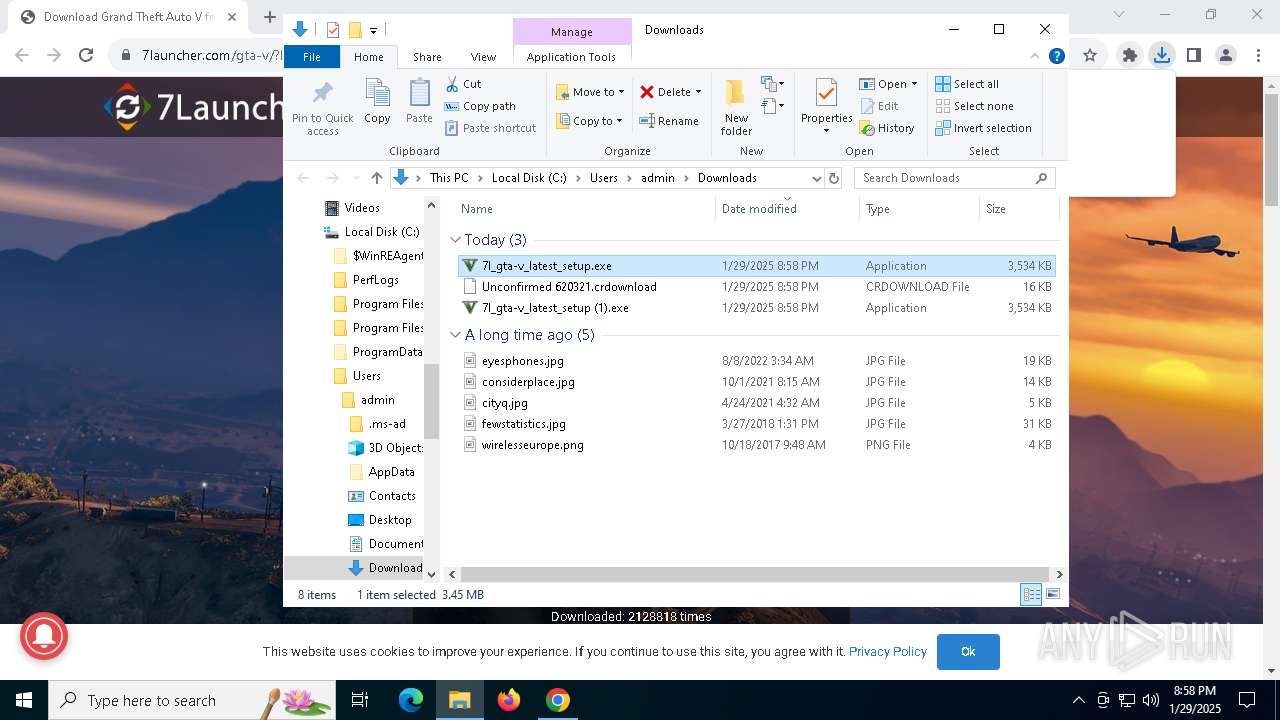
Task: Open Firefox from taskbar
Action: pos(509,700)
